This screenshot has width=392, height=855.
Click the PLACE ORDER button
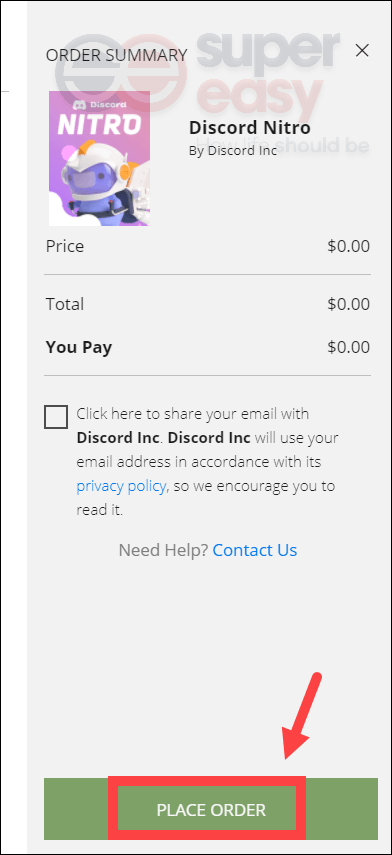[x=210, y=809]
